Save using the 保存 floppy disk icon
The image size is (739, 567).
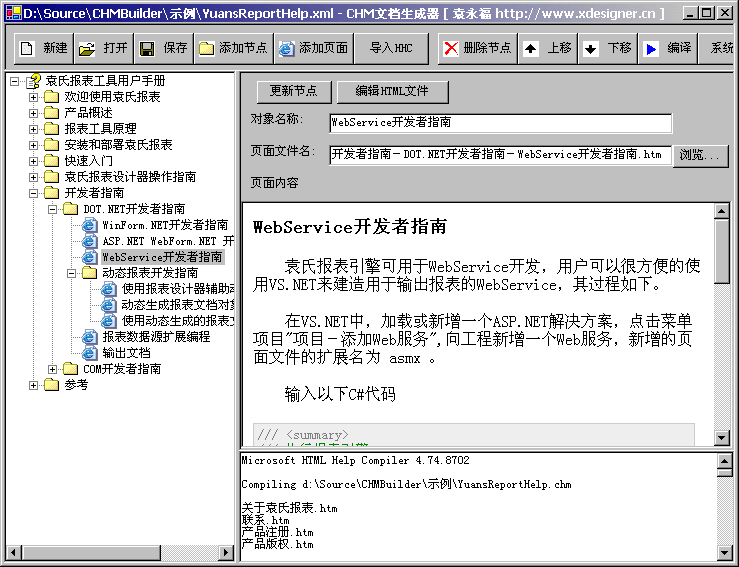pyautogui.click(x=147, y=48)
